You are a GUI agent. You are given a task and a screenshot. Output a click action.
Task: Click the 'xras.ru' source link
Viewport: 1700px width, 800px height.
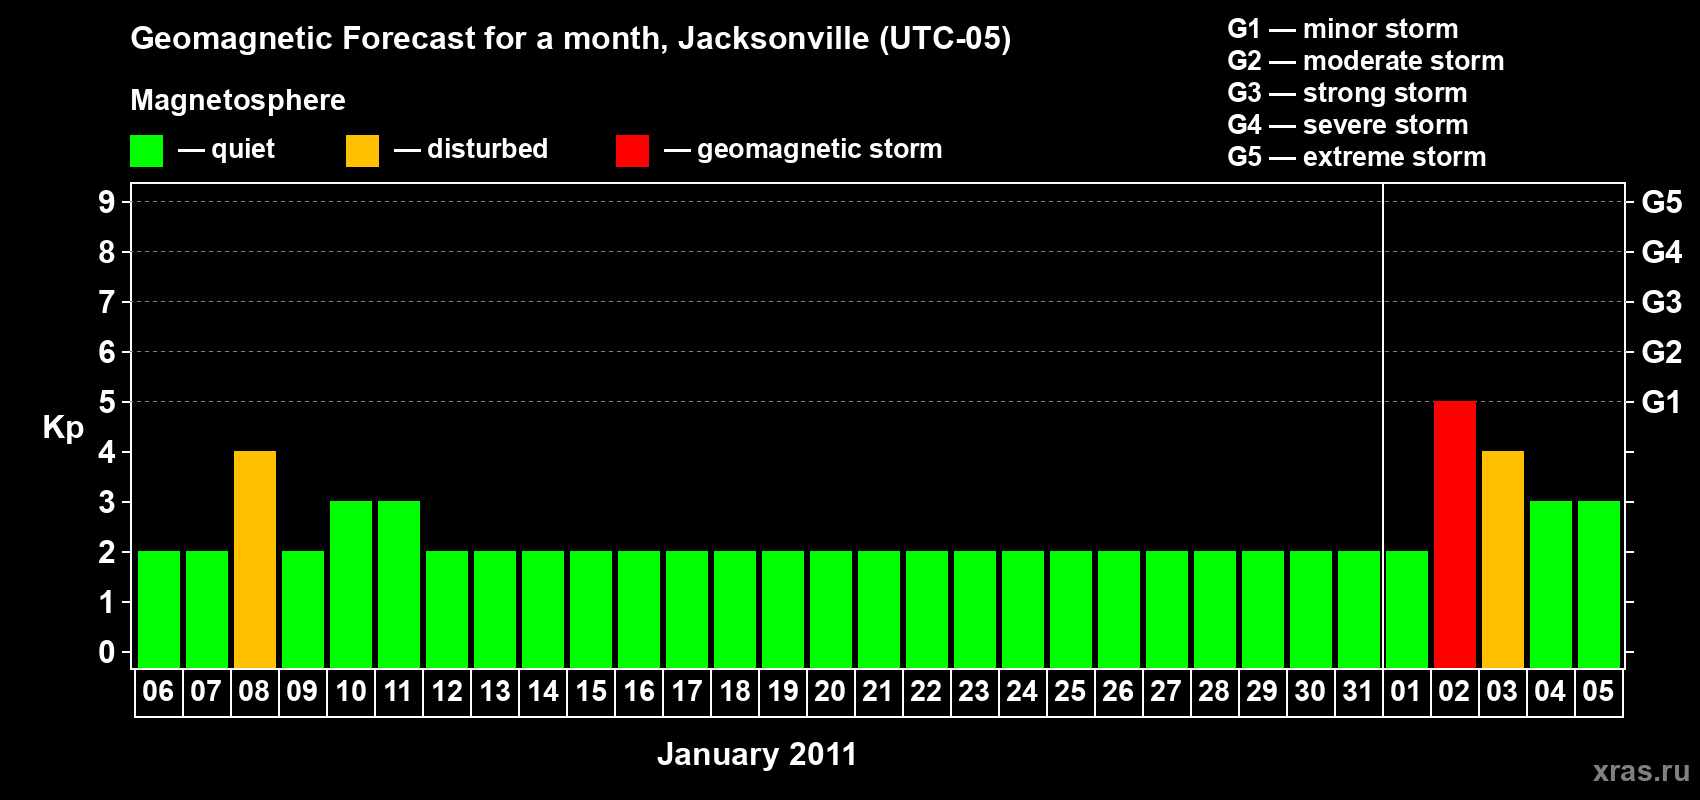(1641, 771)
